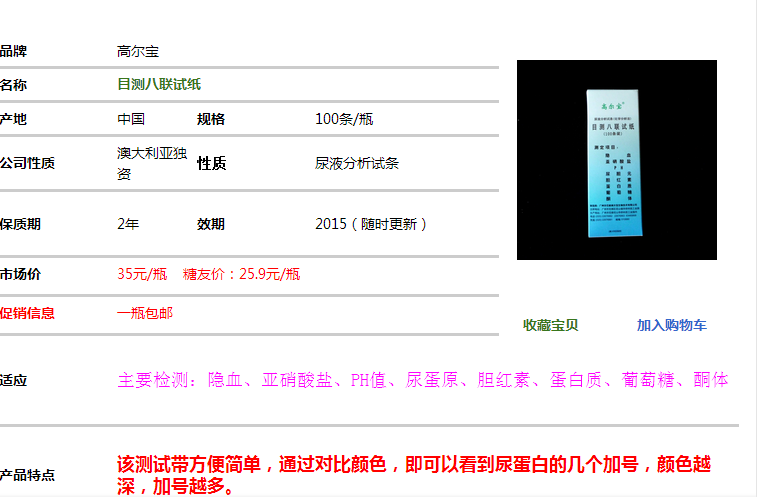Click the shelf life value 2年
Viewport: 757px width, 497px height.
pos(128,224)
